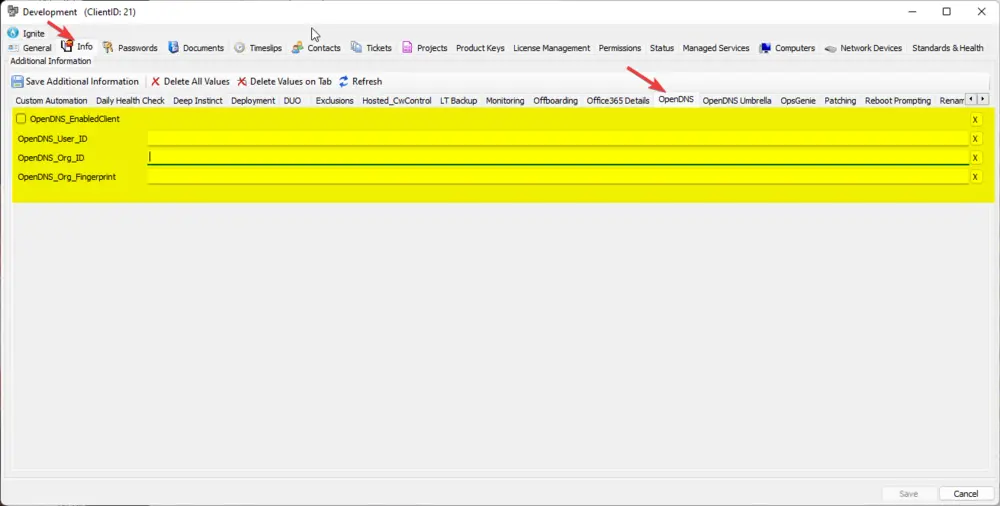Clear OpenDNS_User_ID with its X button
1000x506 pixels.
pos(975,138)
